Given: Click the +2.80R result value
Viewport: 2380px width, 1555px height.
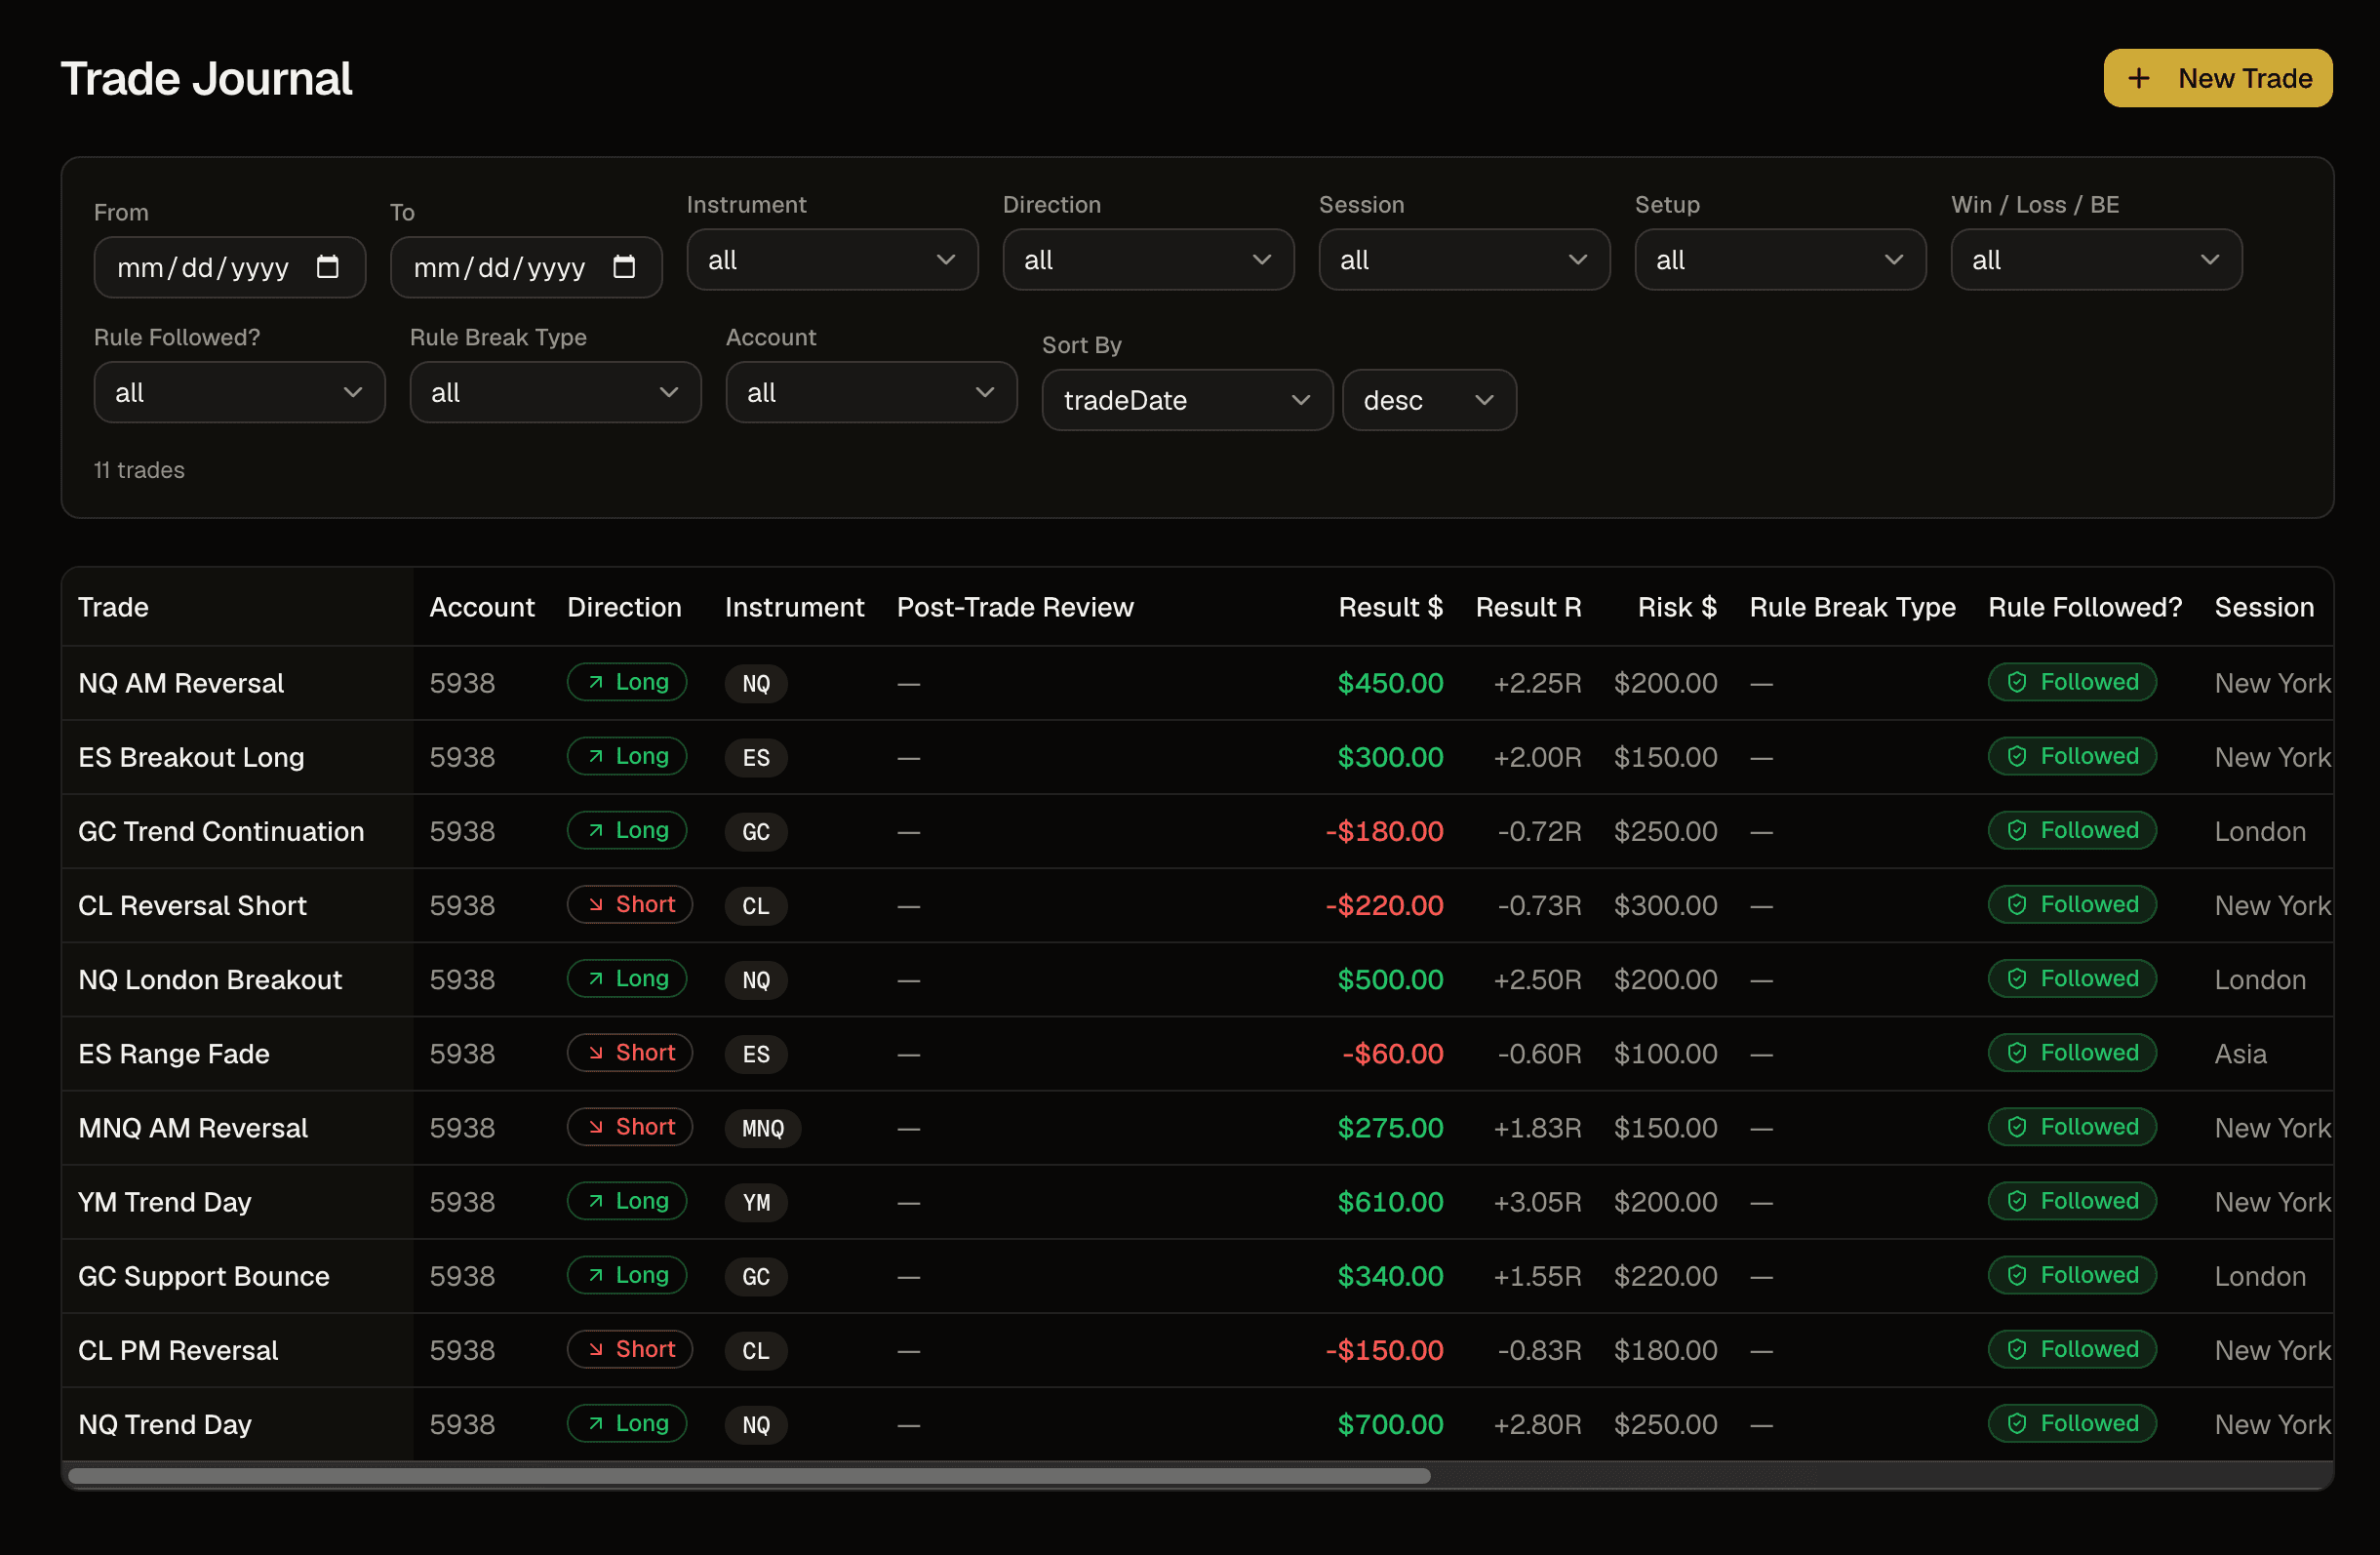Looking at the screenshot, I should (1537, 1424).
